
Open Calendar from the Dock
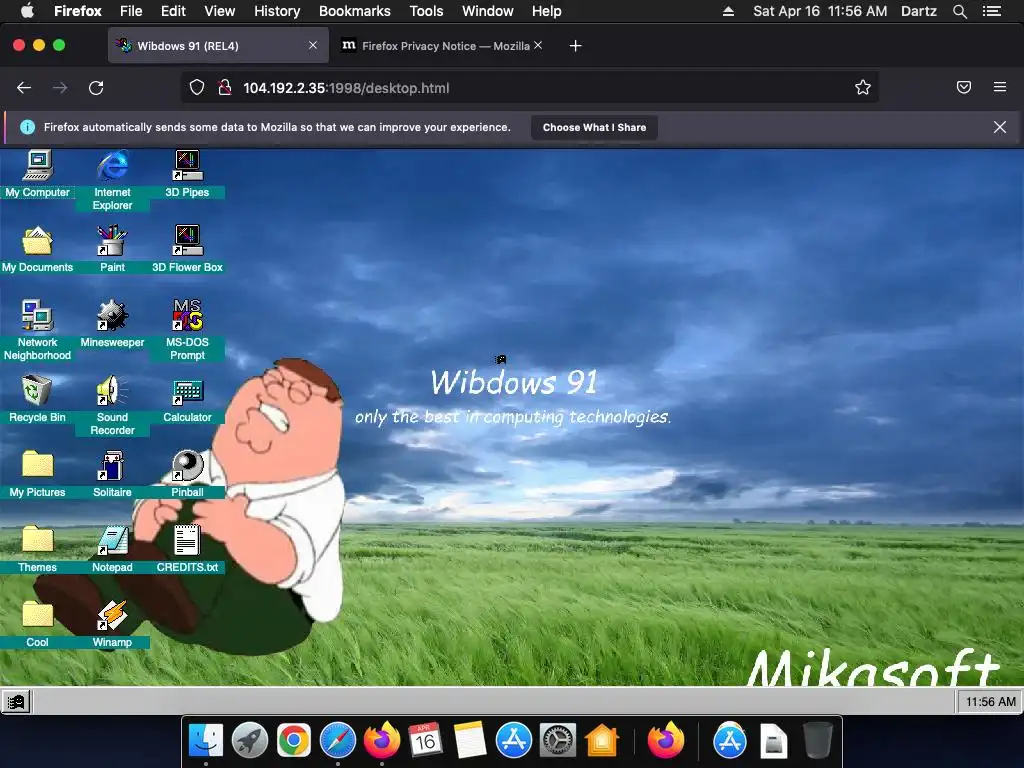pos(426,741)
